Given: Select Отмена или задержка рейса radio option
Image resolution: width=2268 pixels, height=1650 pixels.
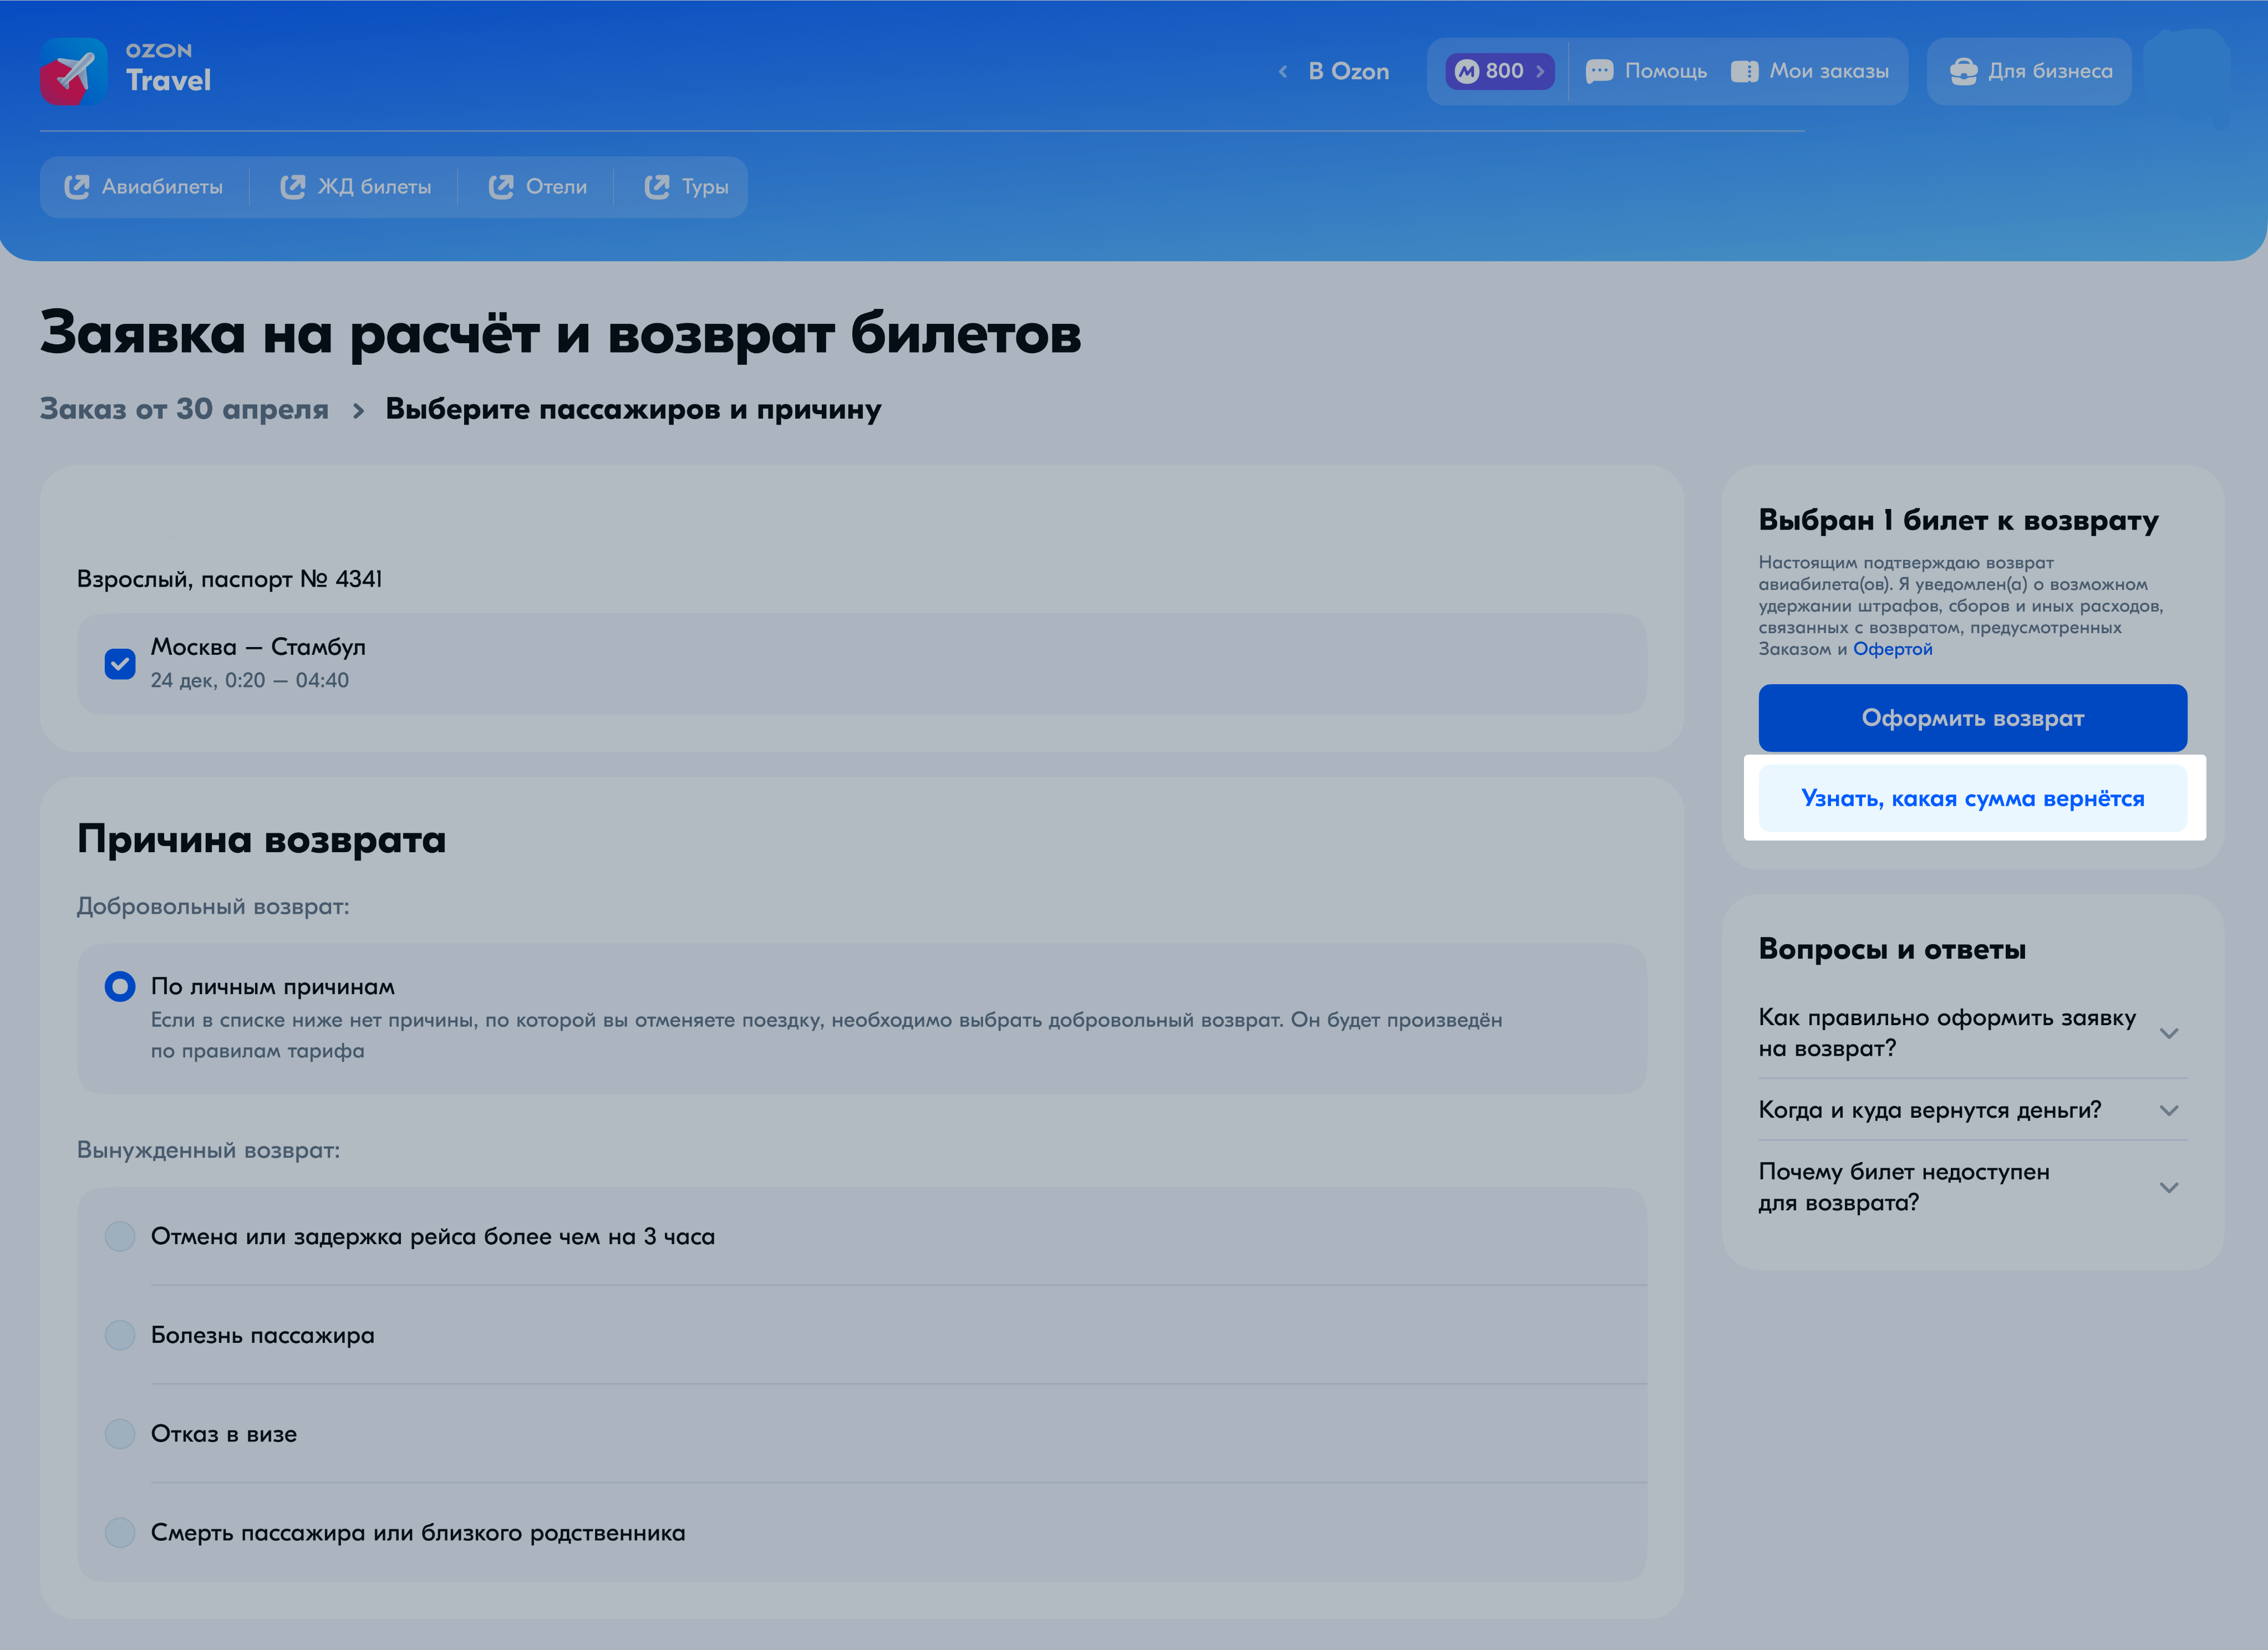Looking at the screenshot, I should (120, 1237).
